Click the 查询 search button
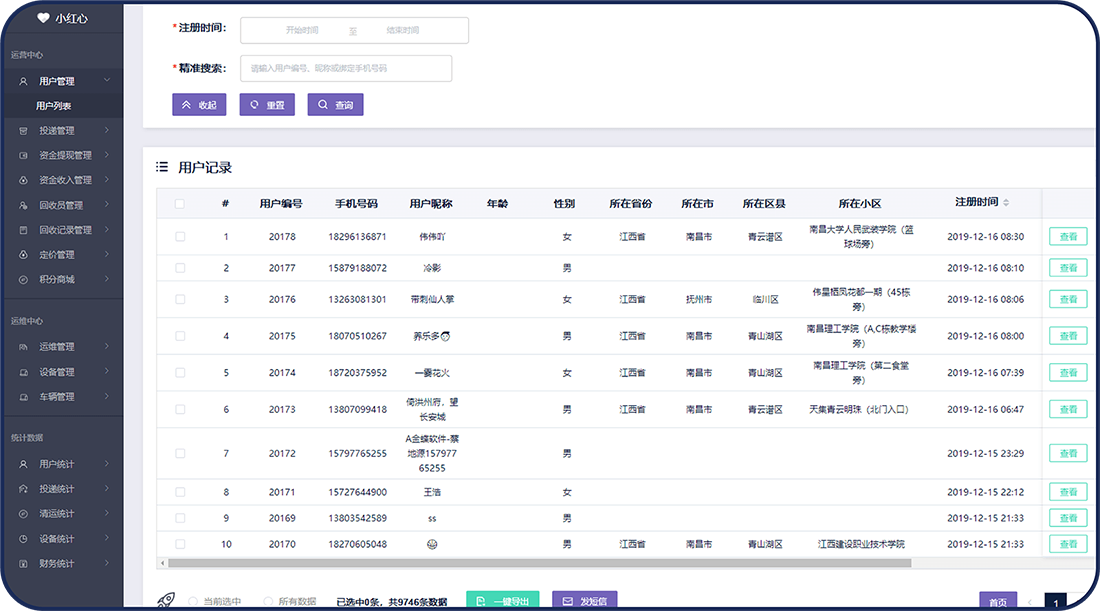1100x611 pixels. [335, 105]
